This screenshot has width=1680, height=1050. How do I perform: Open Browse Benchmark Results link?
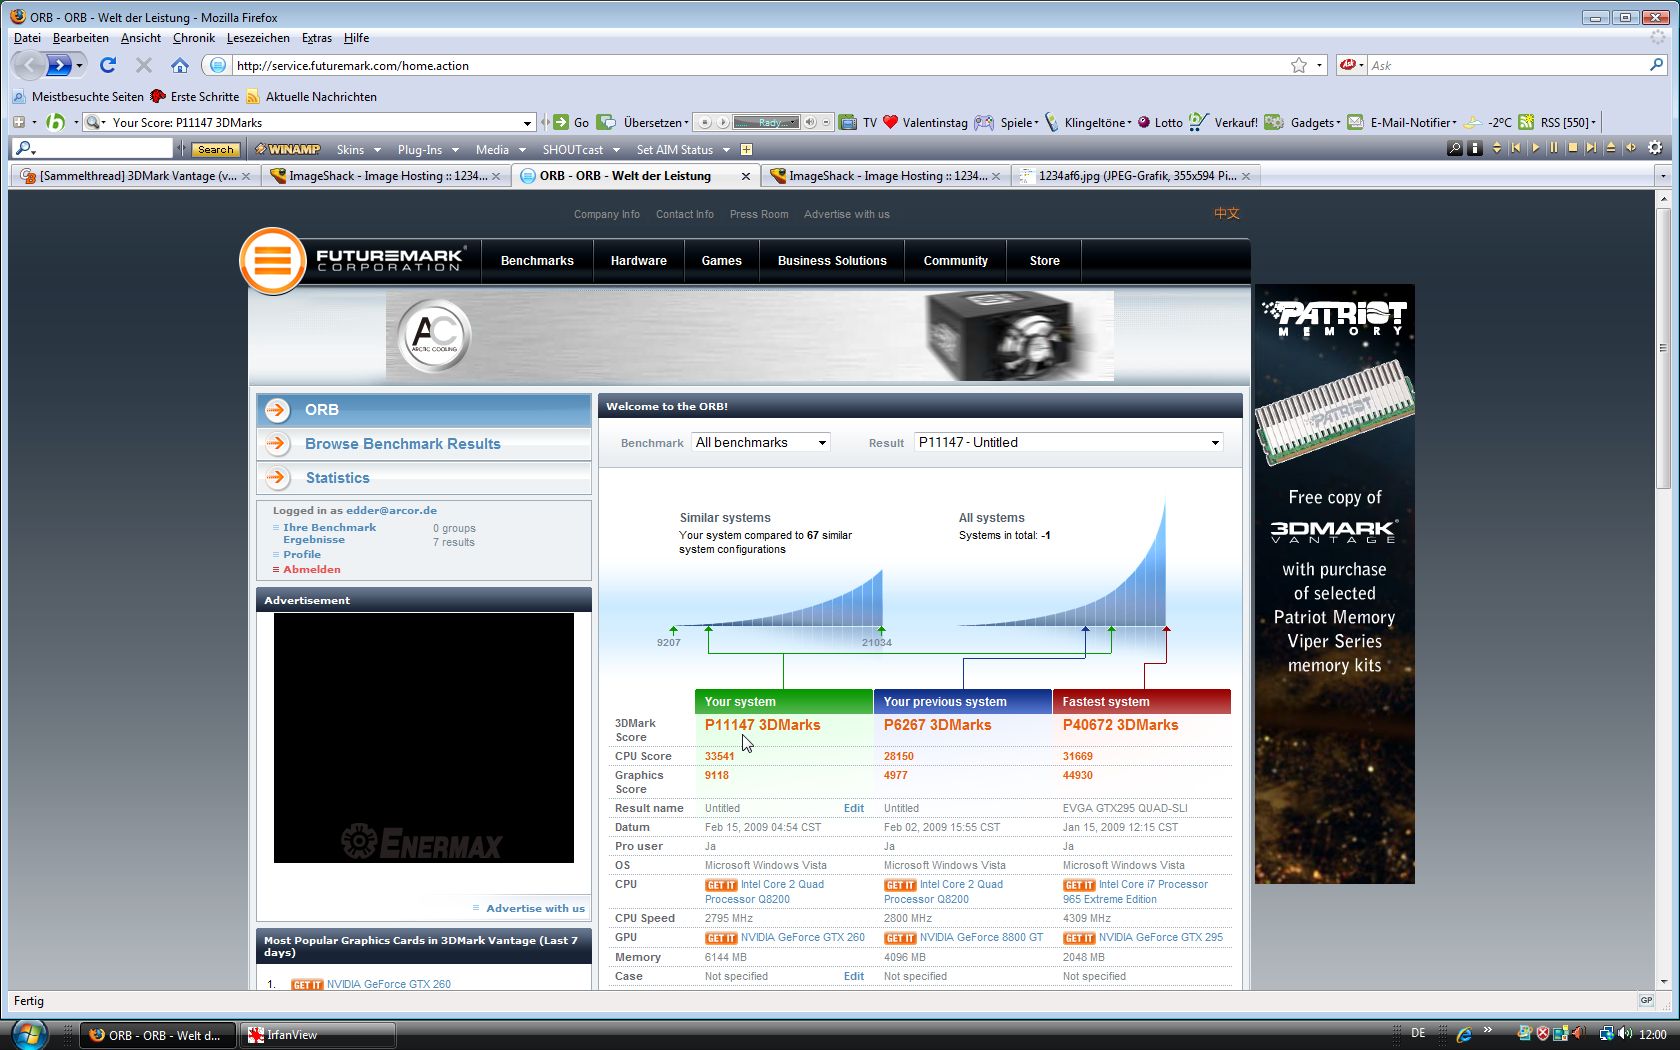[403, 444]
